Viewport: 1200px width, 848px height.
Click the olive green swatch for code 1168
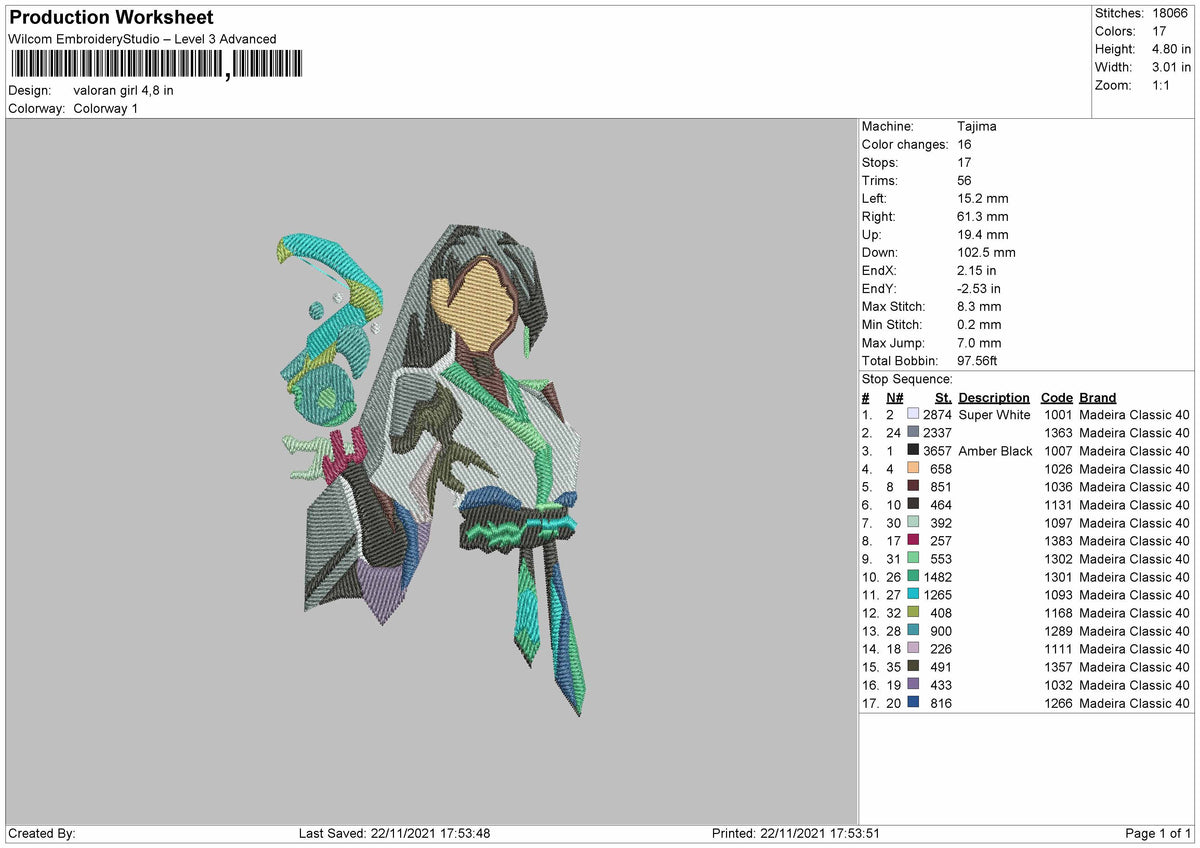pyautogui.click(x=913, y=613)
